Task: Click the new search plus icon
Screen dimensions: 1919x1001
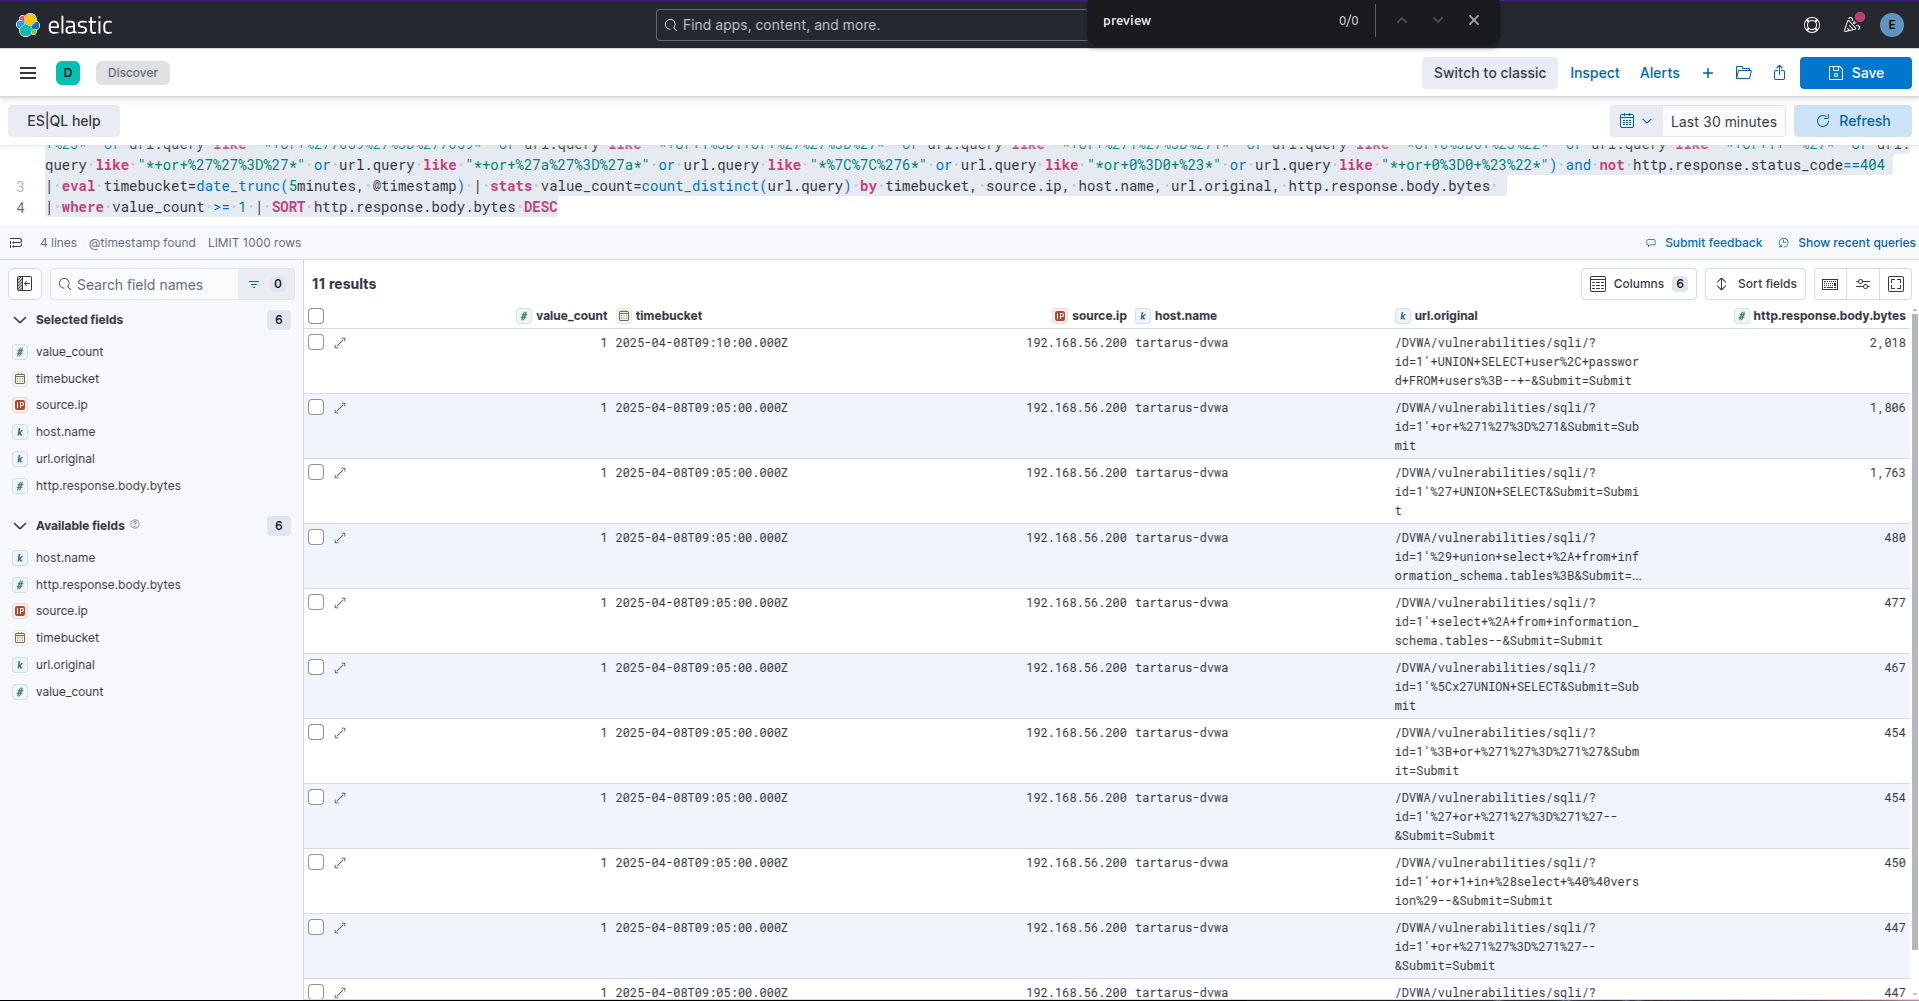Action: click(1708, 73)
